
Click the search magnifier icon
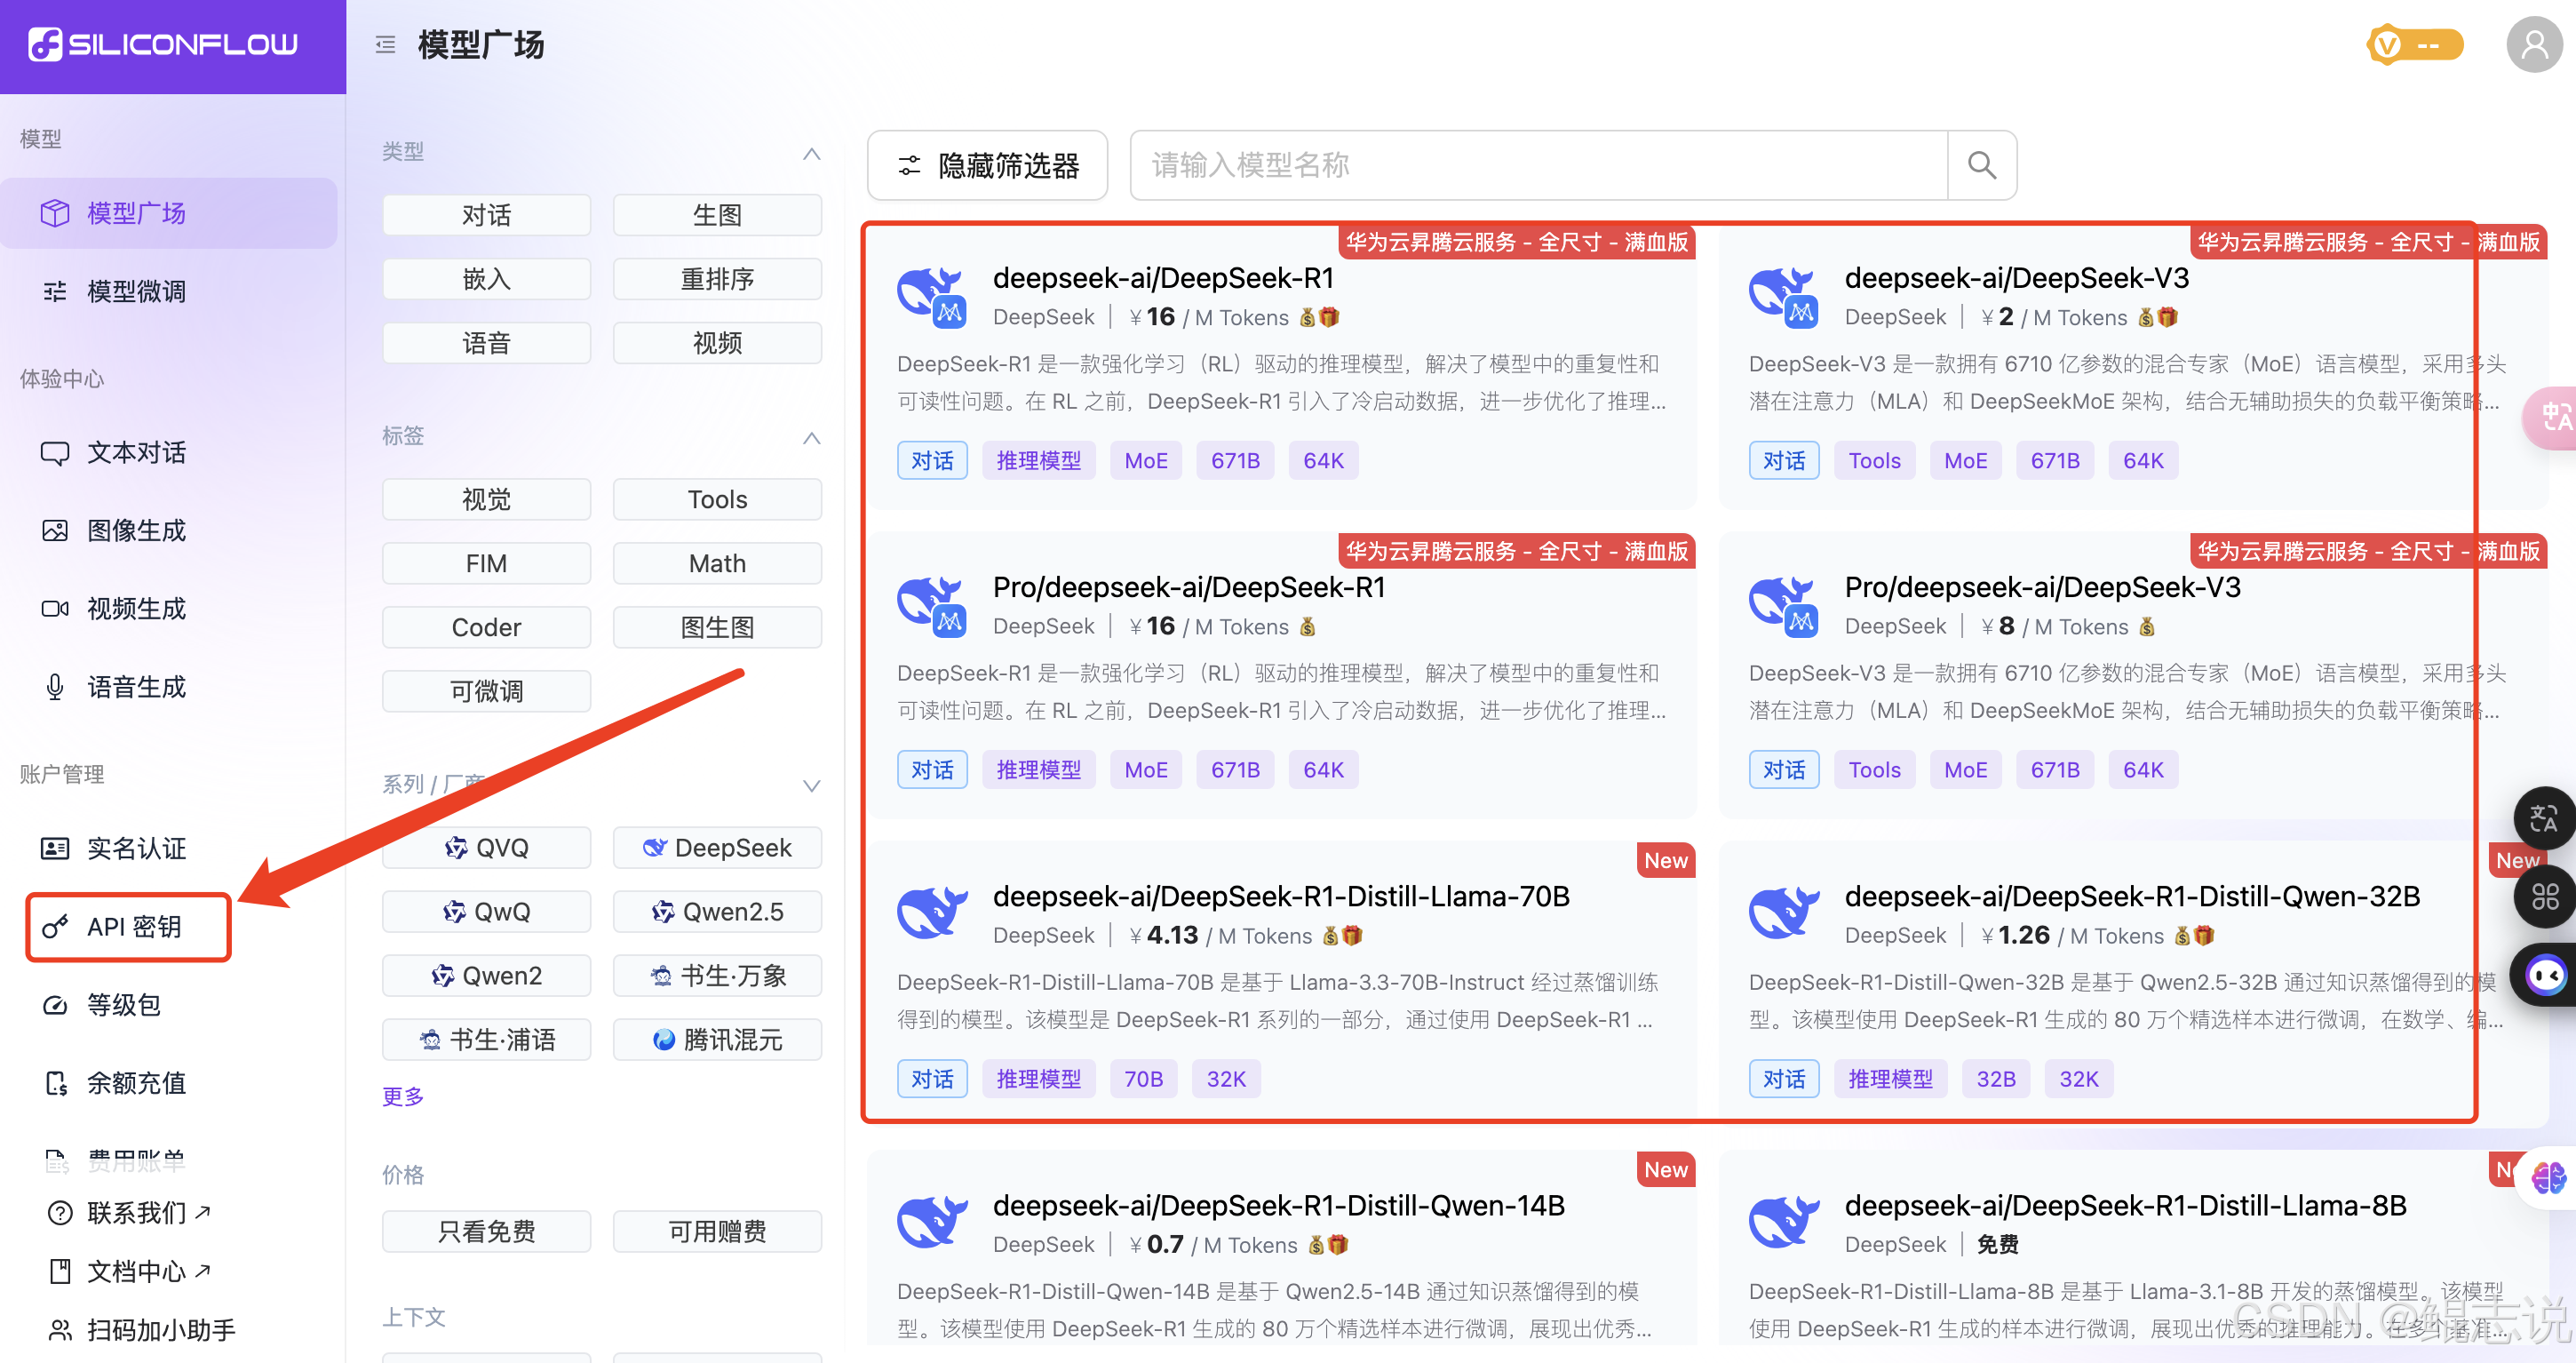point(1981,165)
